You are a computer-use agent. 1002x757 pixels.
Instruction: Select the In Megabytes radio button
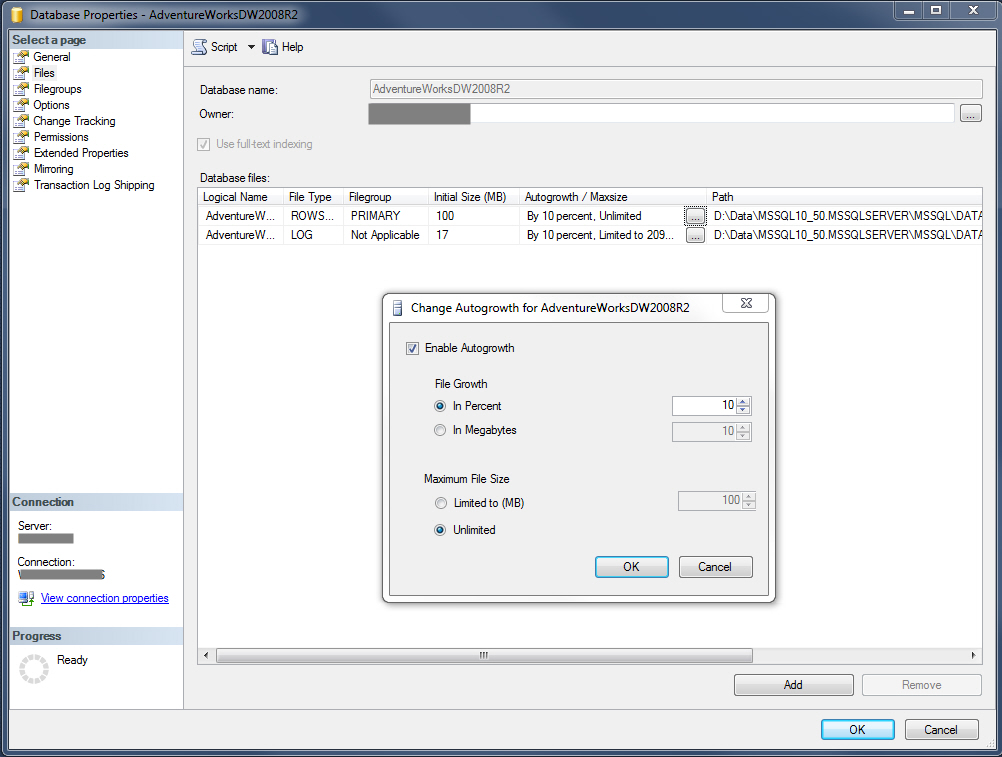440,430
